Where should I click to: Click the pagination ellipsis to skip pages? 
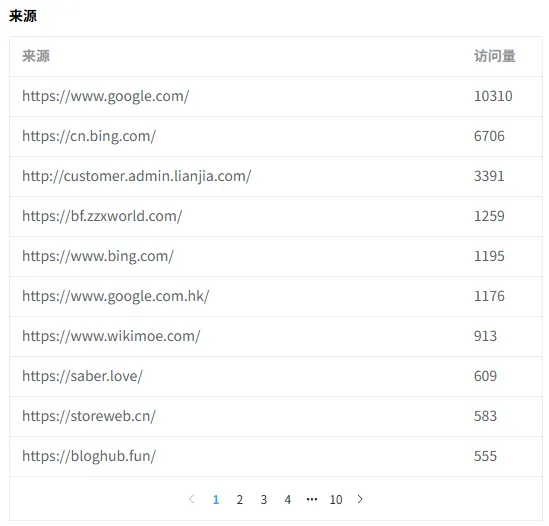coord(312,499)
